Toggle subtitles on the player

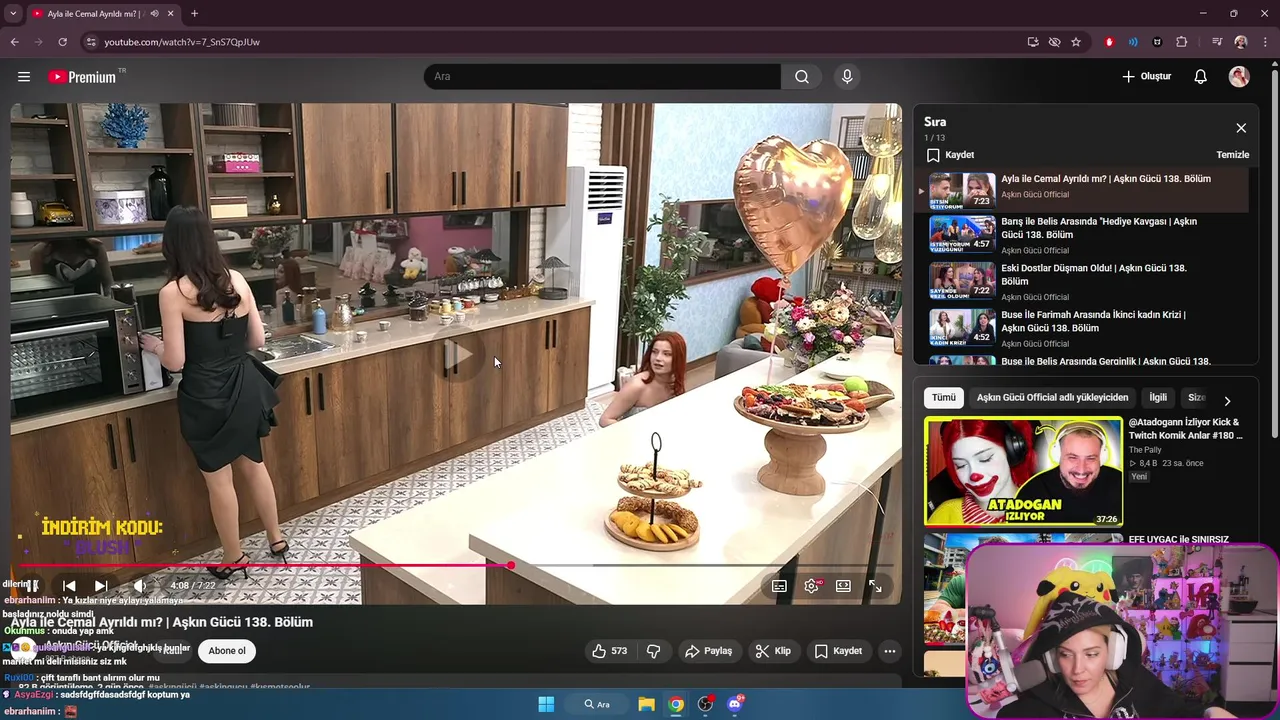point(779,586)
